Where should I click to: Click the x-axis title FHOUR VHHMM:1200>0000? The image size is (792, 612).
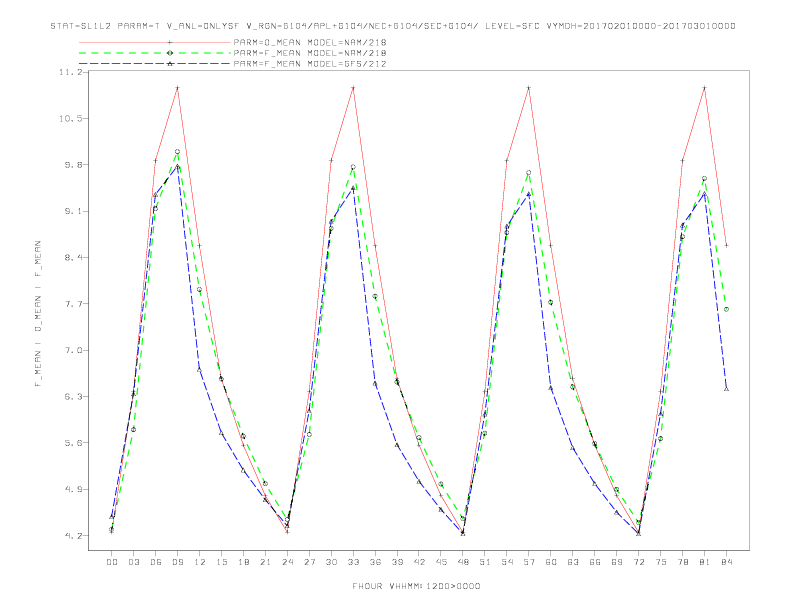pyautogui.click(x=416, y=586)
